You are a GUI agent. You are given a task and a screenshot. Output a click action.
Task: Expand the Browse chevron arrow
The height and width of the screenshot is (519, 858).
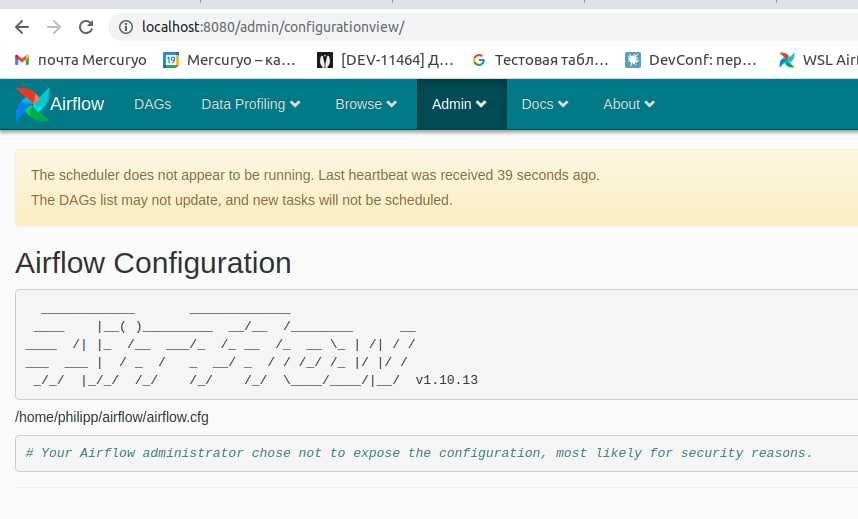[391, 104]
